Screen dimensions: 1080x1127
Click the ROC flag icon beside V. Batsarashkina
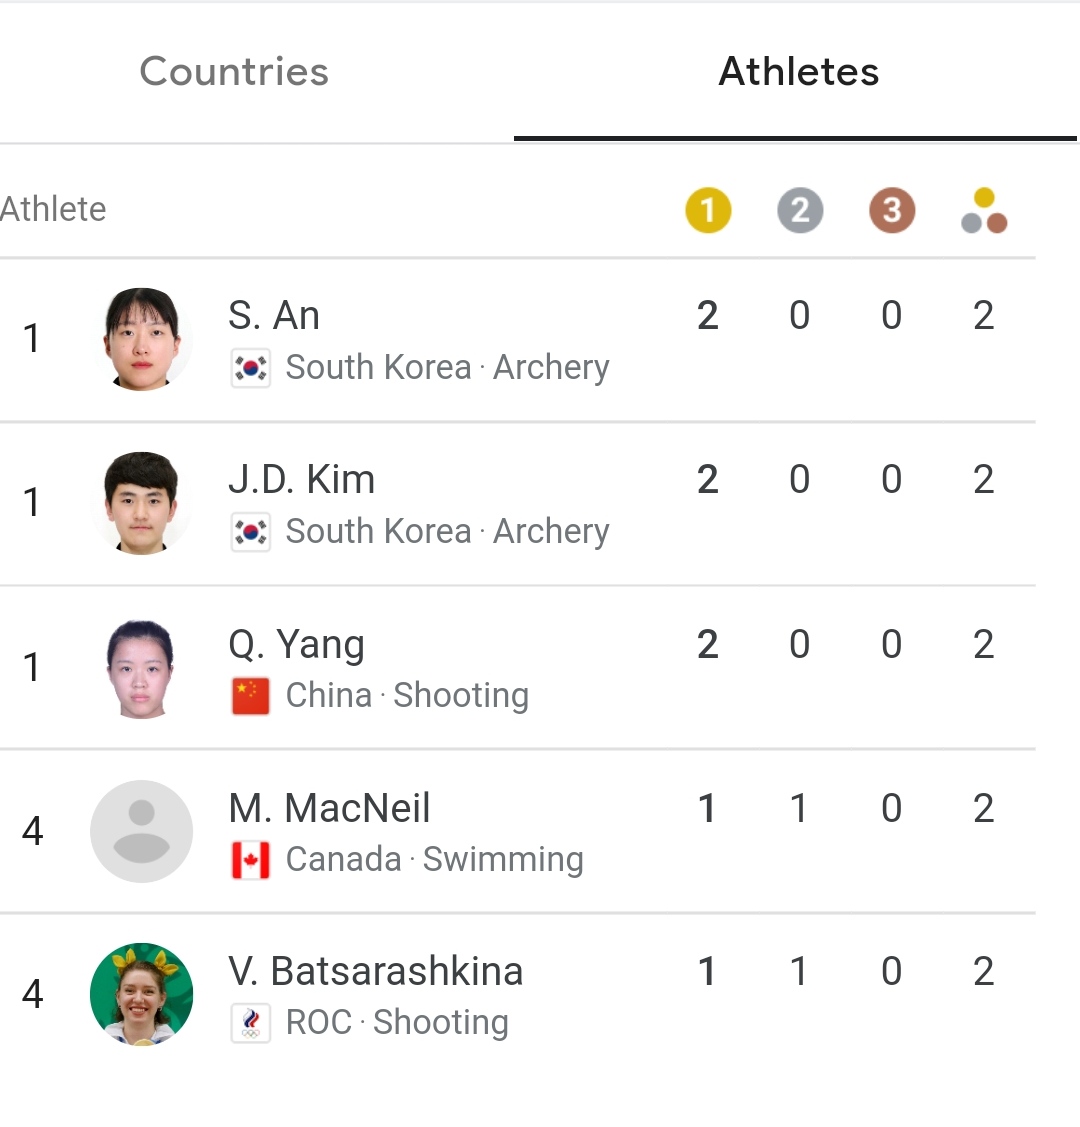251,1023
